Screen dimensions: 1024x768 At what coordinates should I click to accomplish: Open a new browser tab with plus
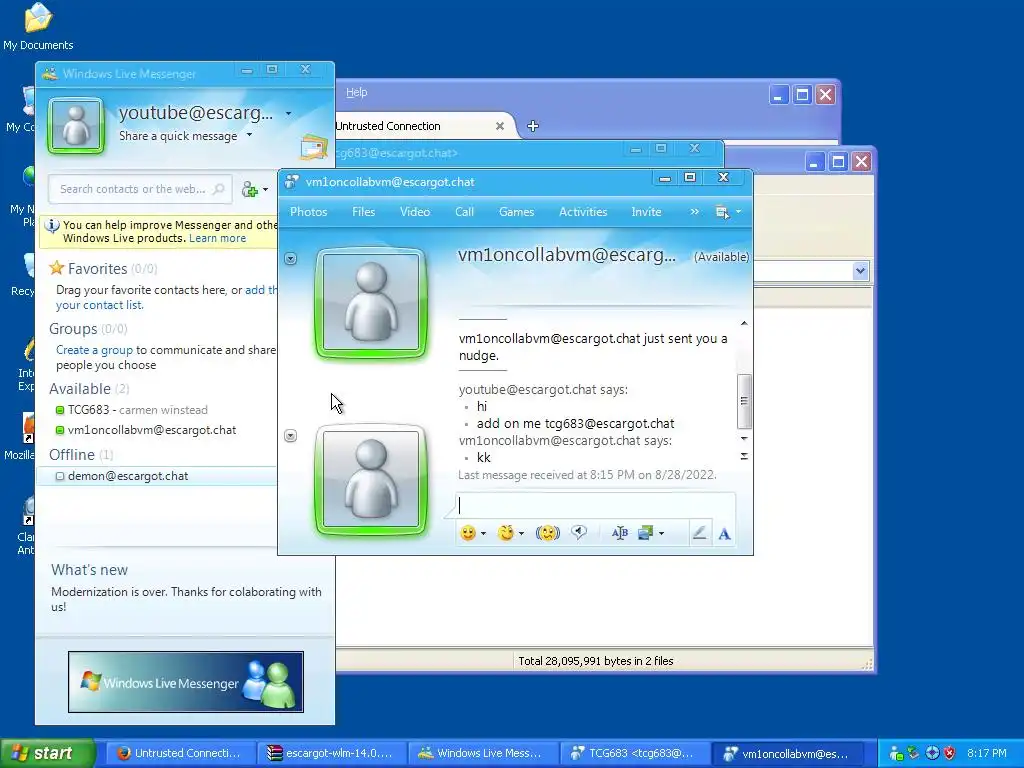533,126
